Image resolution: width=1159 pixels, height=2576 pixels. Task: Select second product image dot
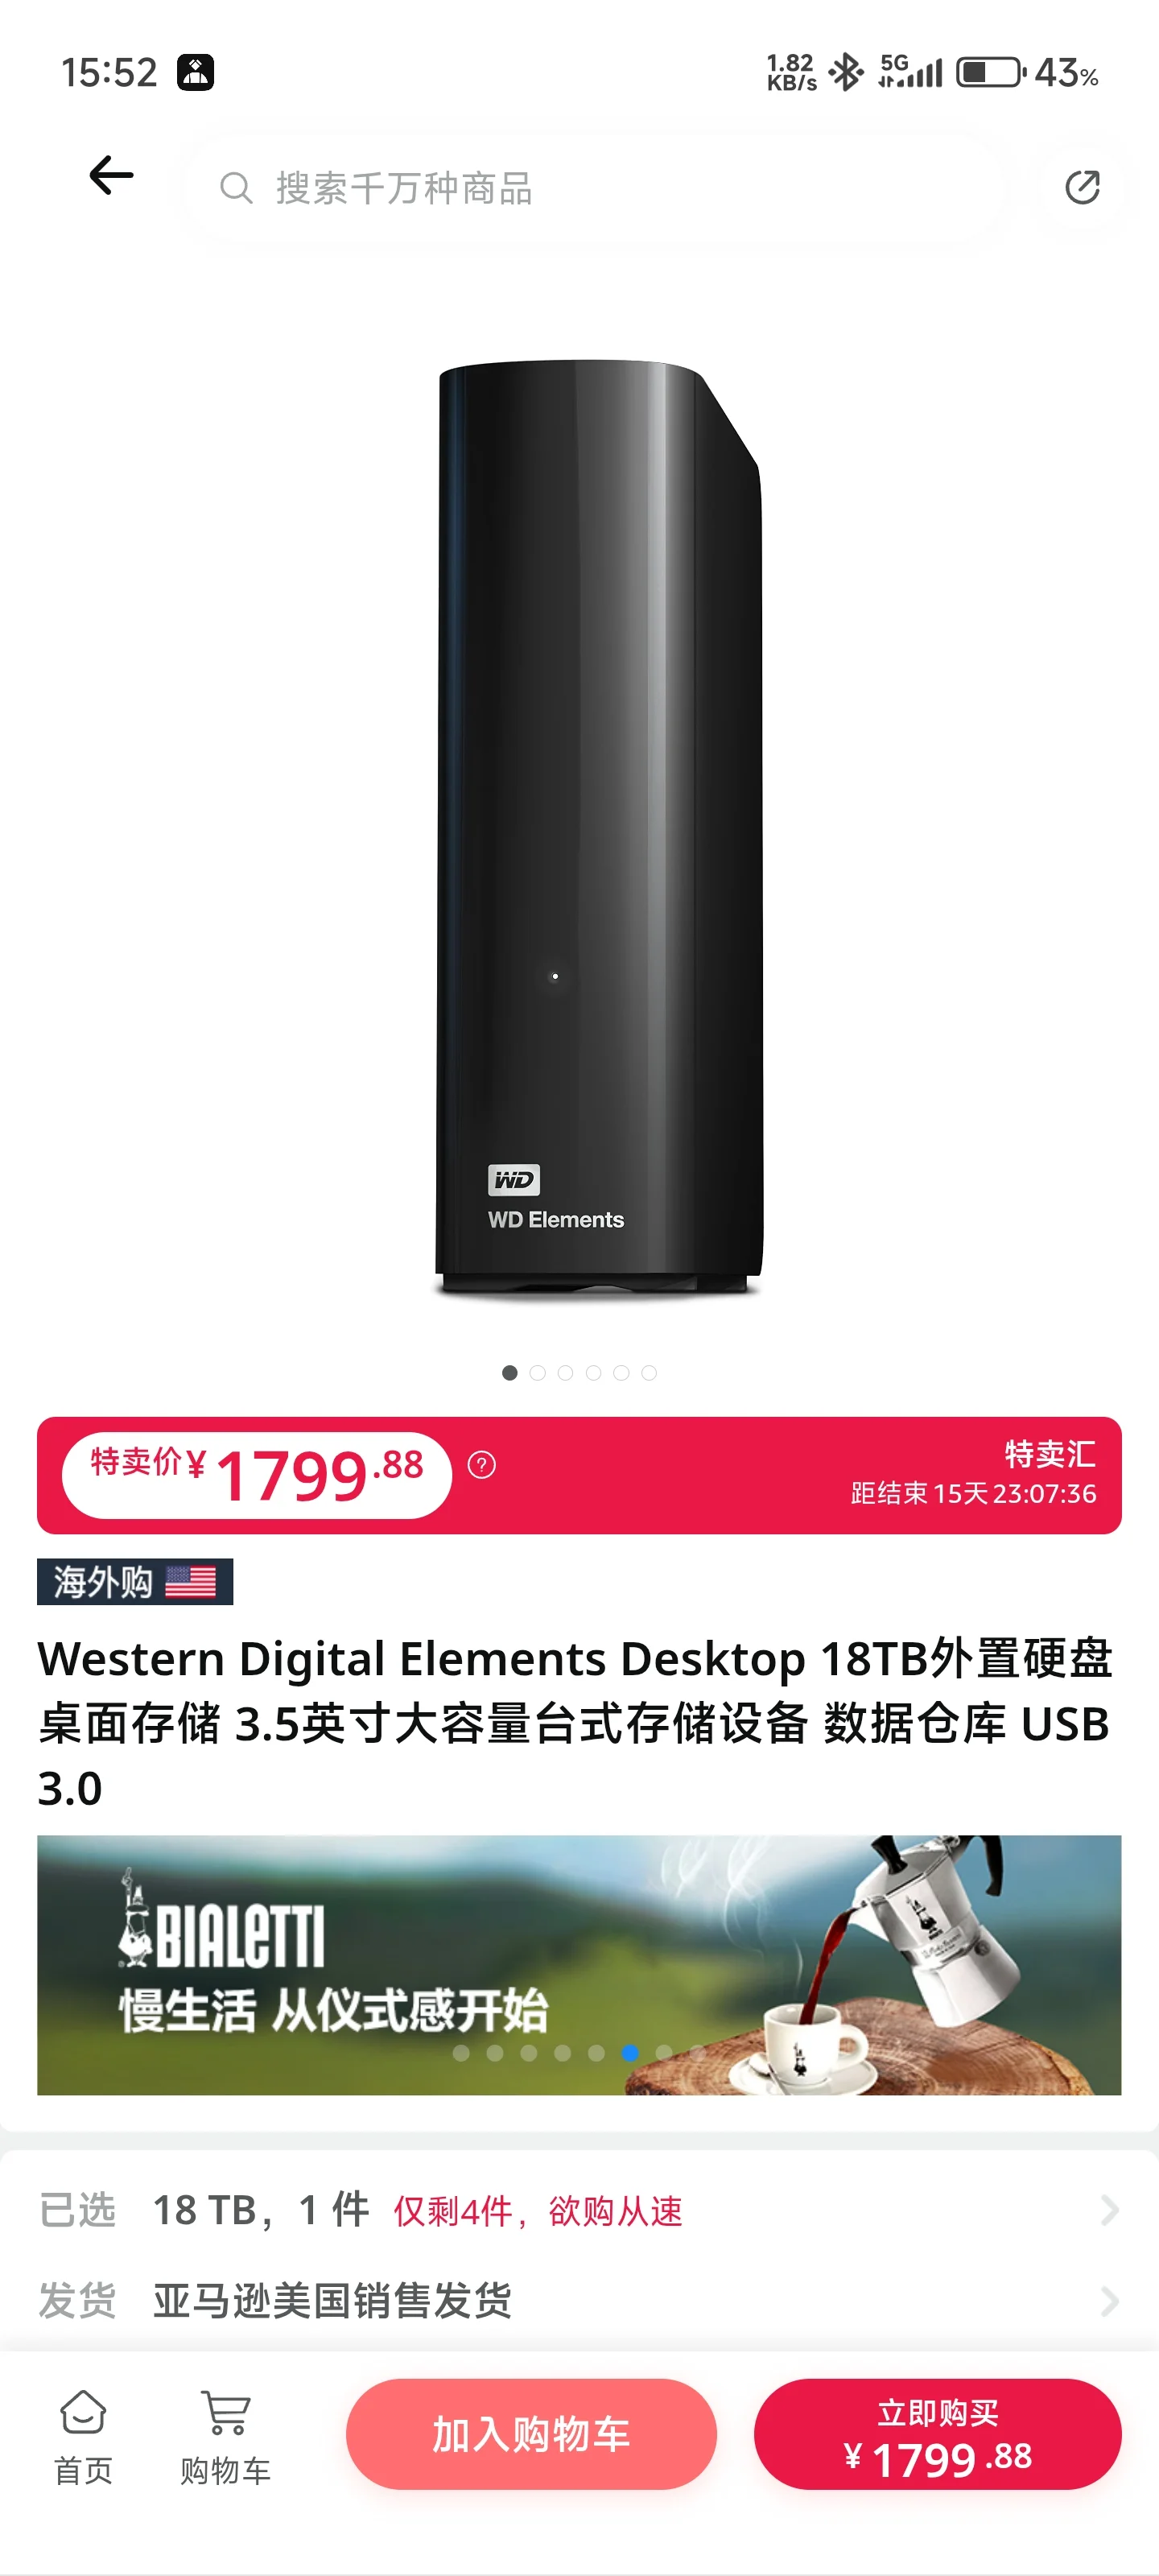pos(537,1372)
